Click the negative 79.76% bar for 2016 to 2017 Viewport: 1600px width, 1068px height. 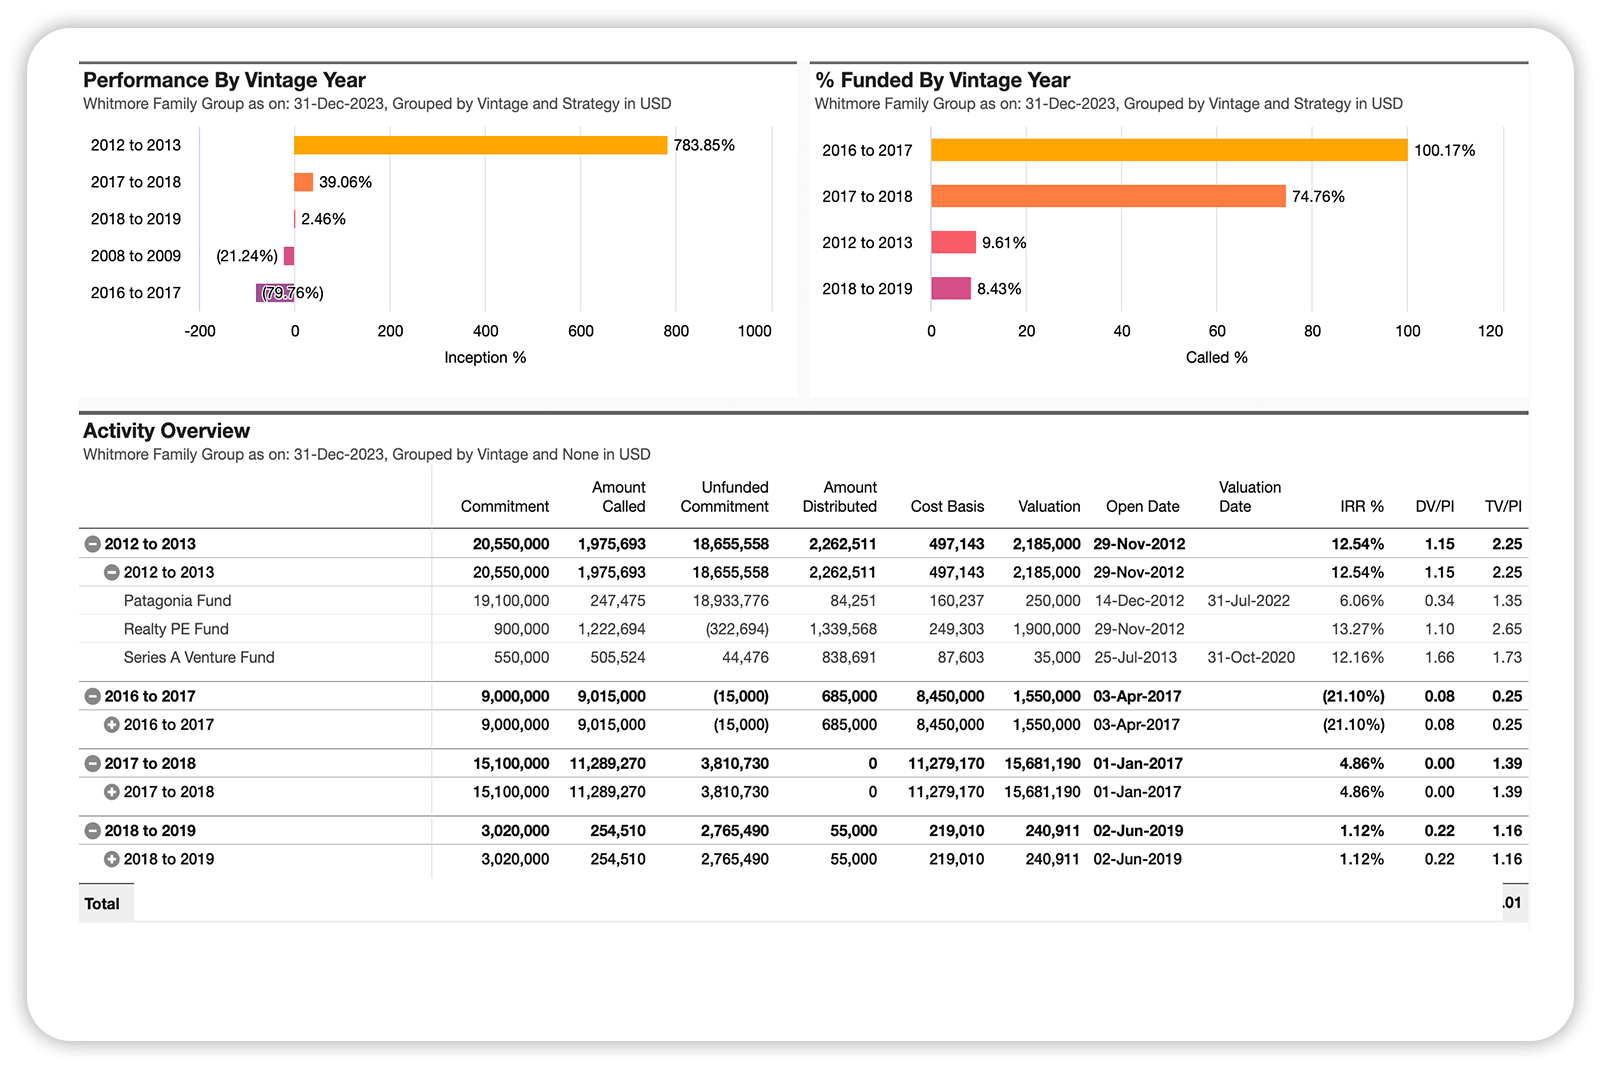coord(275,293)
